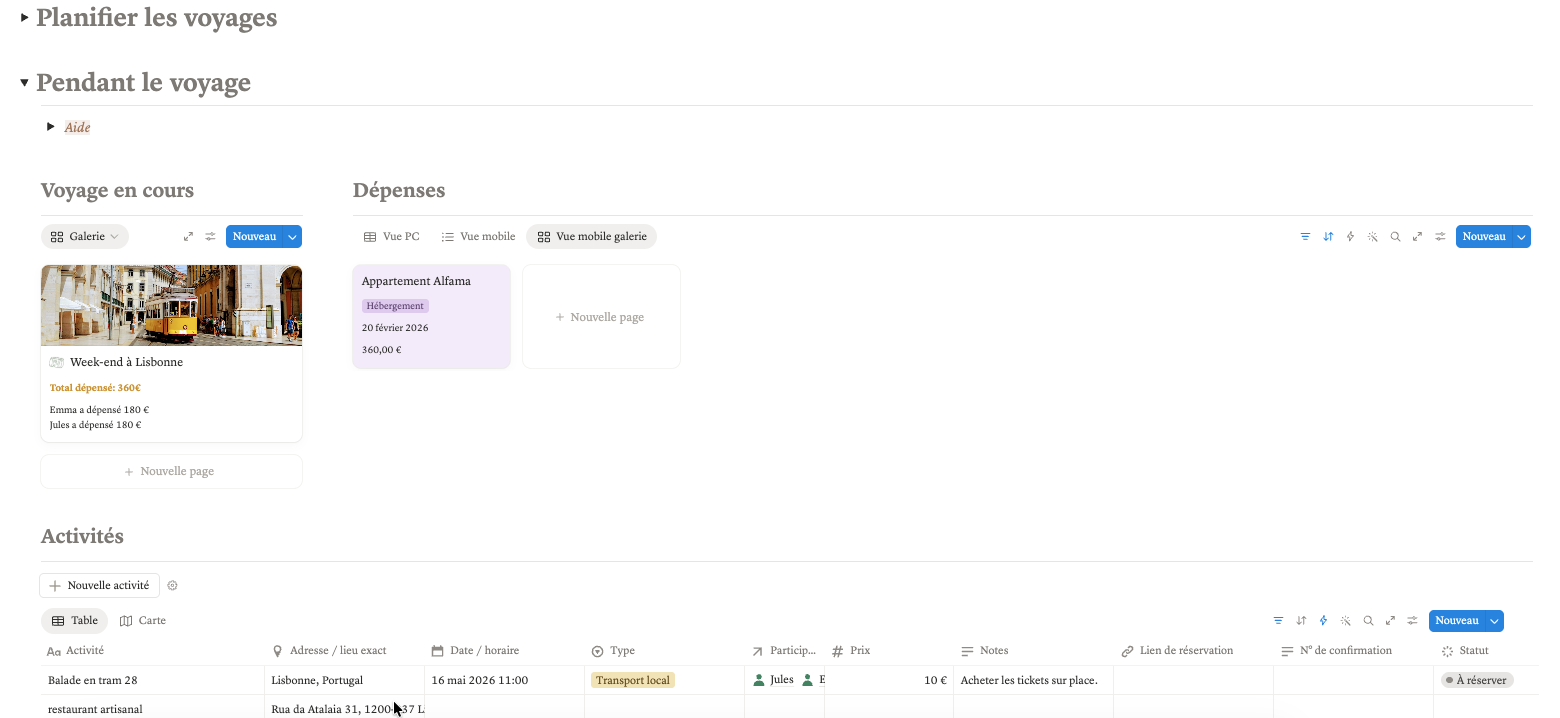Click Nouvelle activité button
This screenshot has width=1560, height=718.
coord(100,586)
